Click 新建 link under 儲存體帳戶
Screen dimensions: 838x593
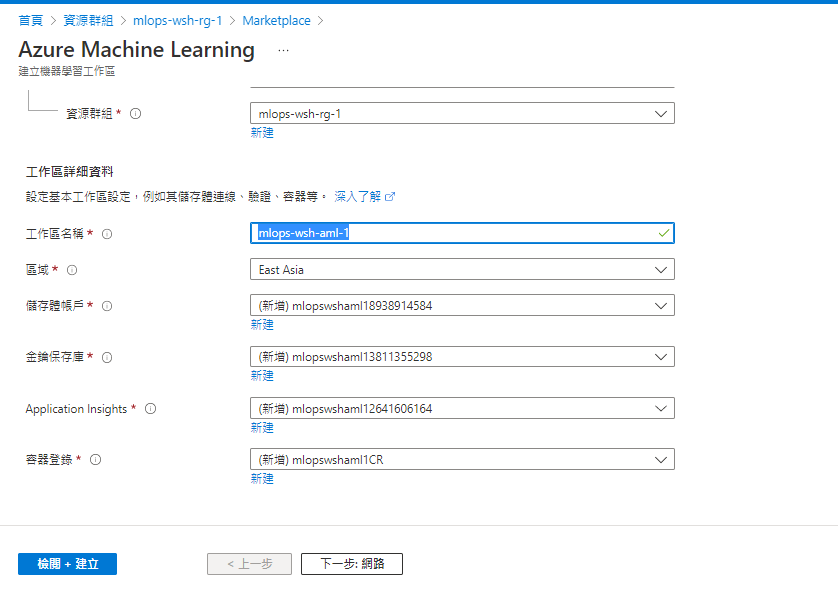pos(262,324)
